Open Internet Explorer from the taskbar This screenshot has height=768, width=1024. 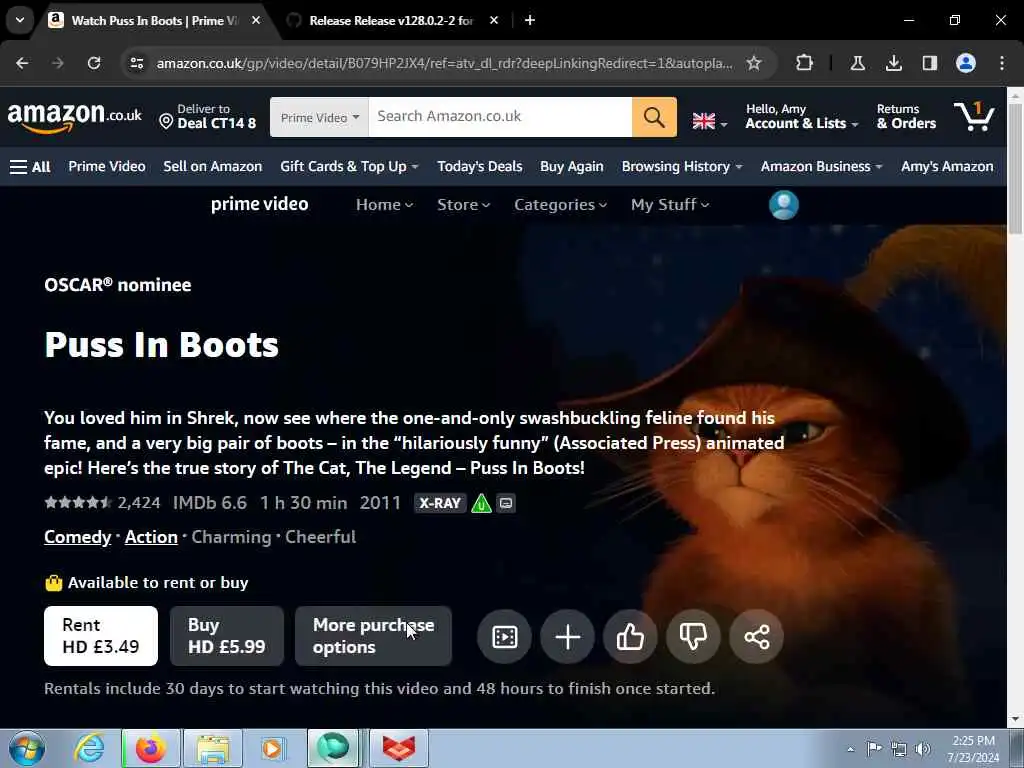(x=89, y=748)
